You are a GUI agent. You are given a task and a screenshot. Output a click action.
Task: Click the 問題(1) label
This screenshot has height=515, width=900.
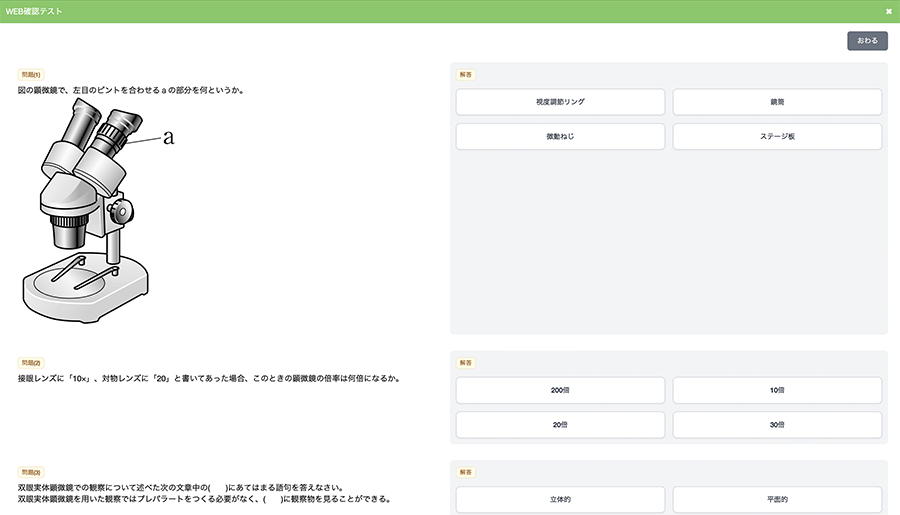point(31,75)
